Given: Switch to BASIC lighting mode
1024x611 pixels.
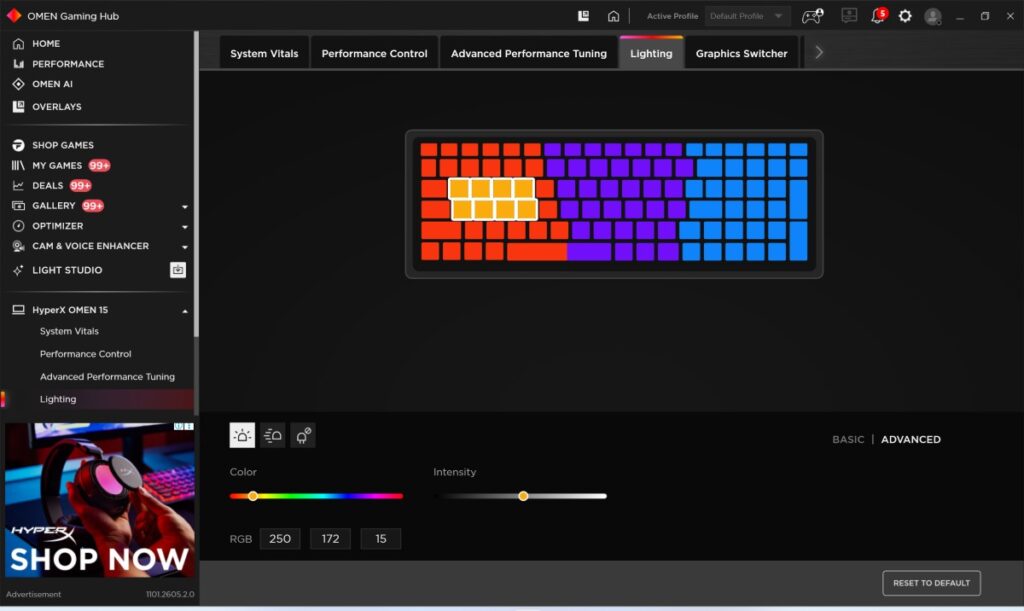Looking at the screenshot, I should [848, 440].
